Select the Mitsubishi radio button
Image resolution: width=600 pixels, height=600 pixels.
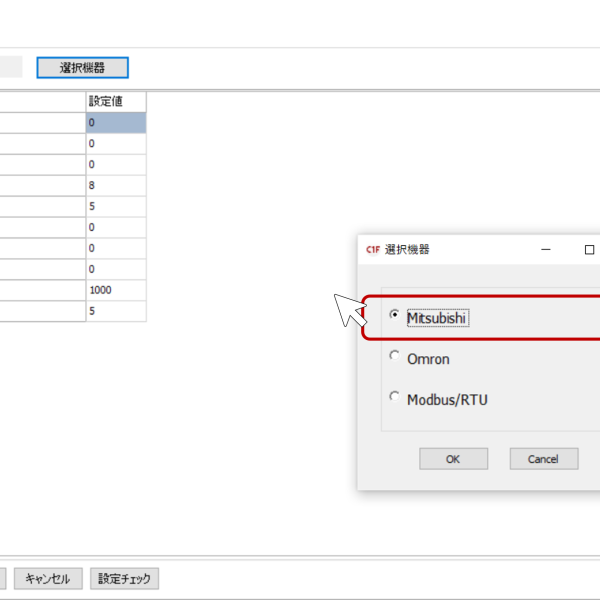coord(395,317)
